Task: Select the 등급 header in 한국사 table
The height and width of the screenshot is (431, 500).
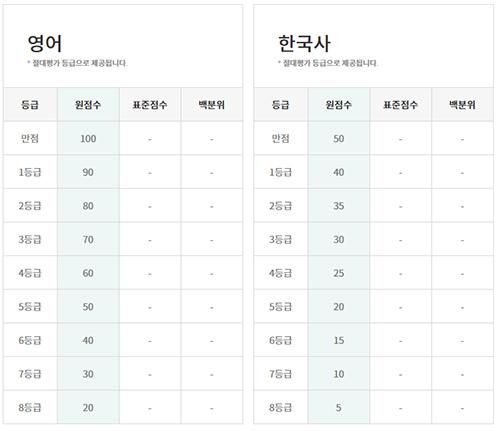Action: click(281, 105)
